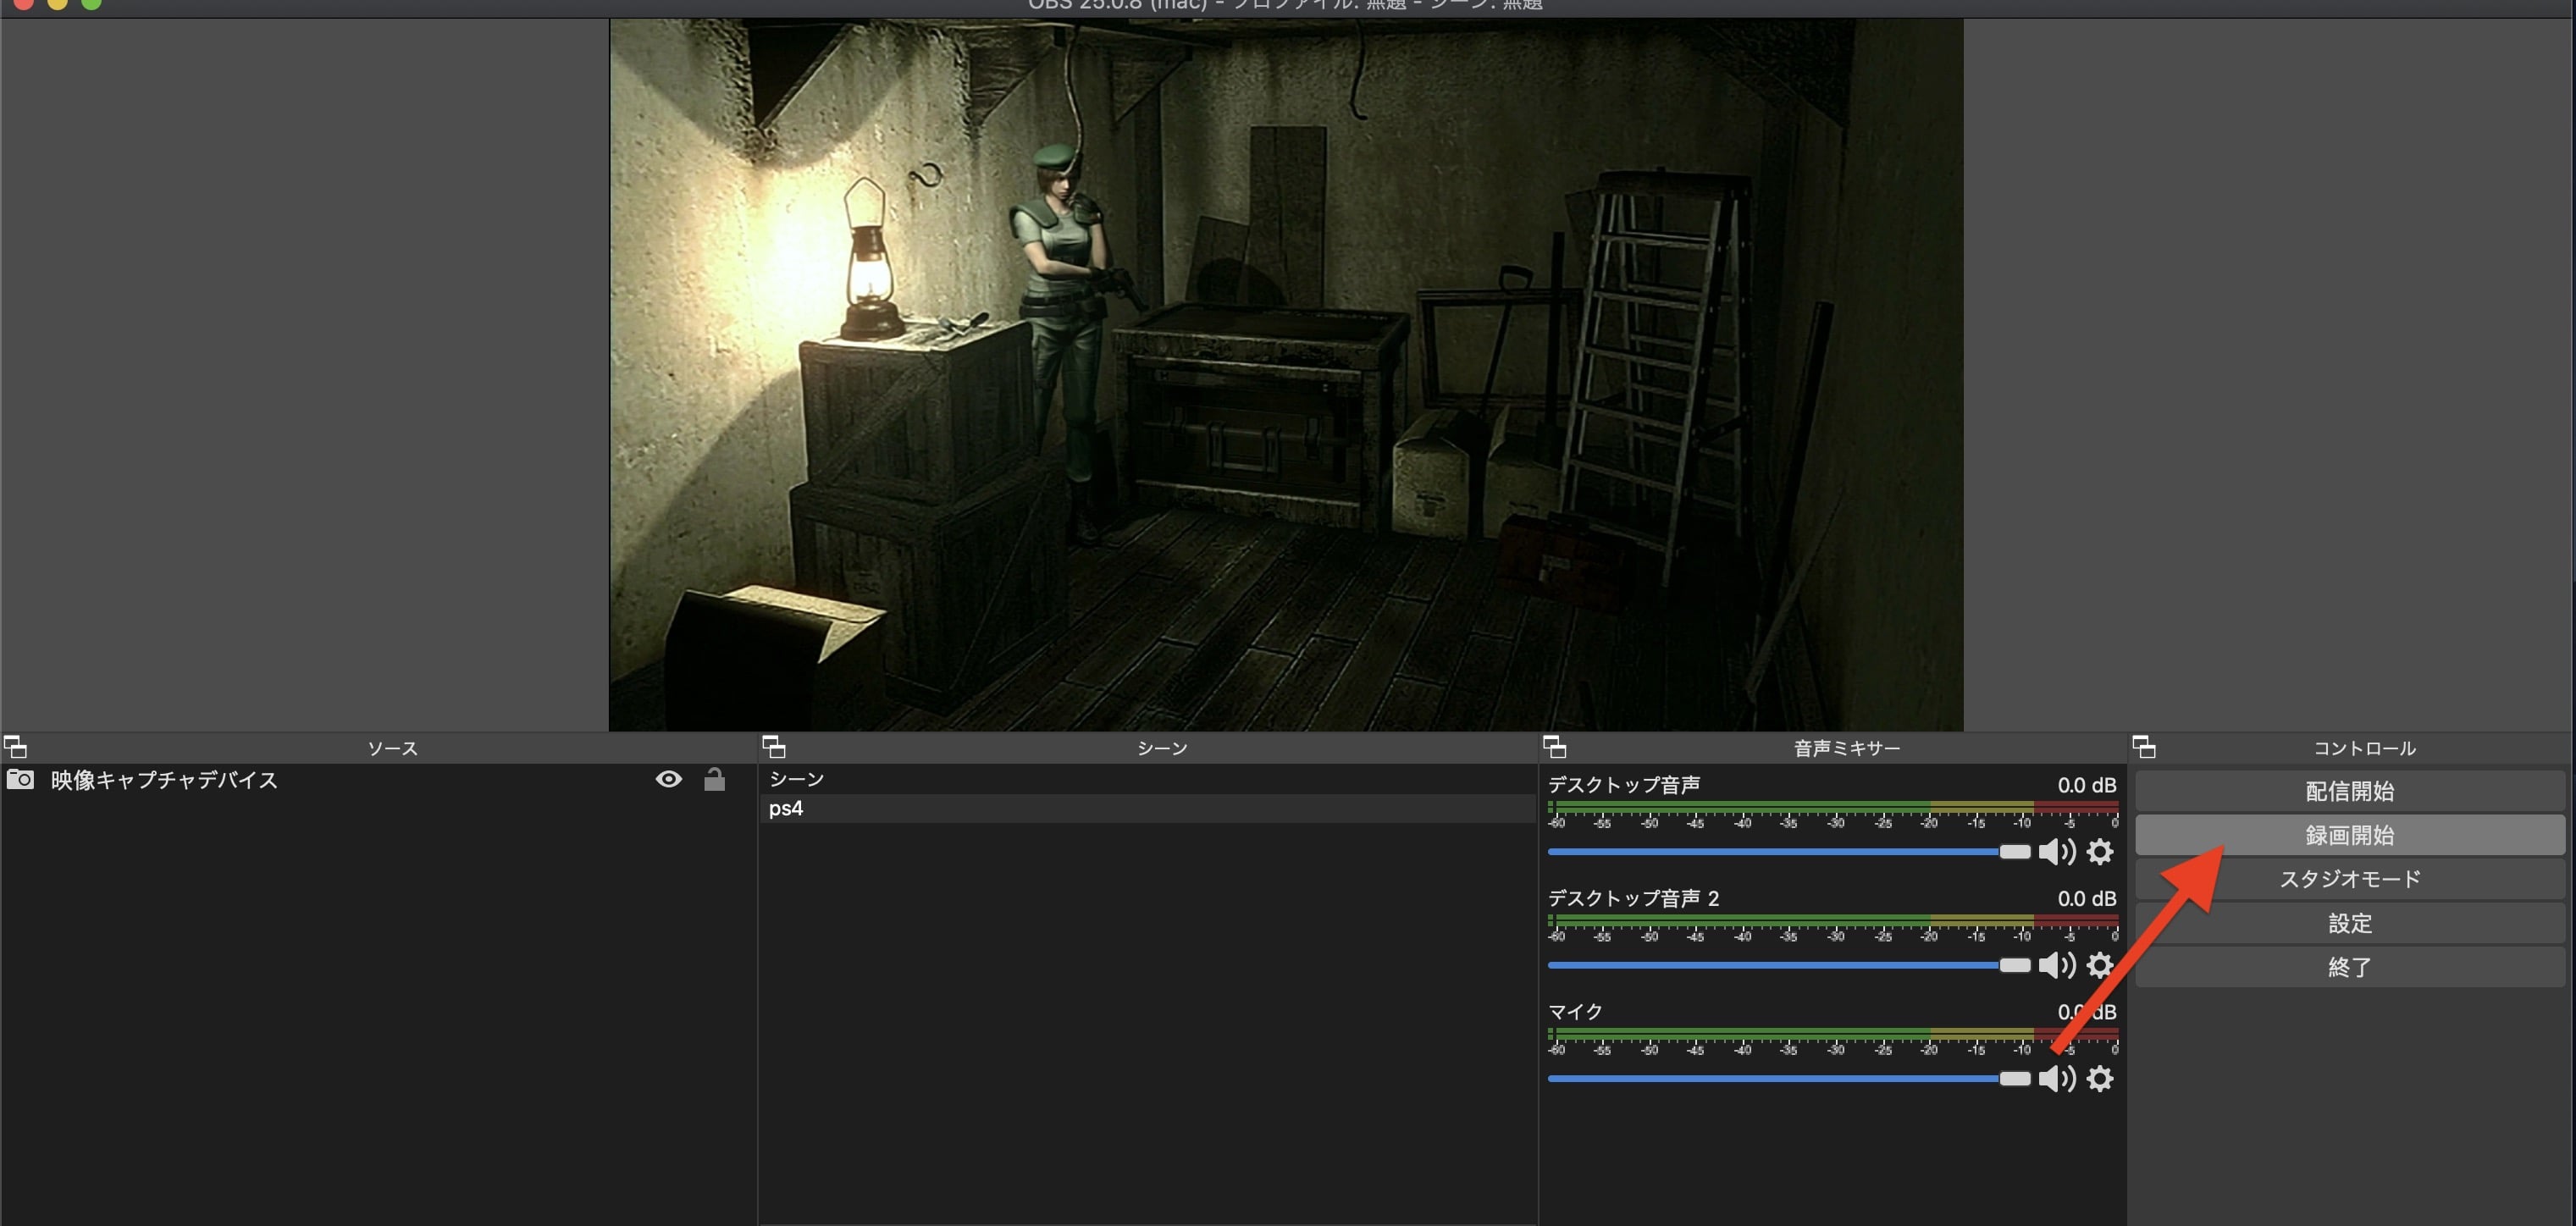Click the マイク volume slider handle
This screenshot has width=2576, height=1226.
click(2014, 1079)
